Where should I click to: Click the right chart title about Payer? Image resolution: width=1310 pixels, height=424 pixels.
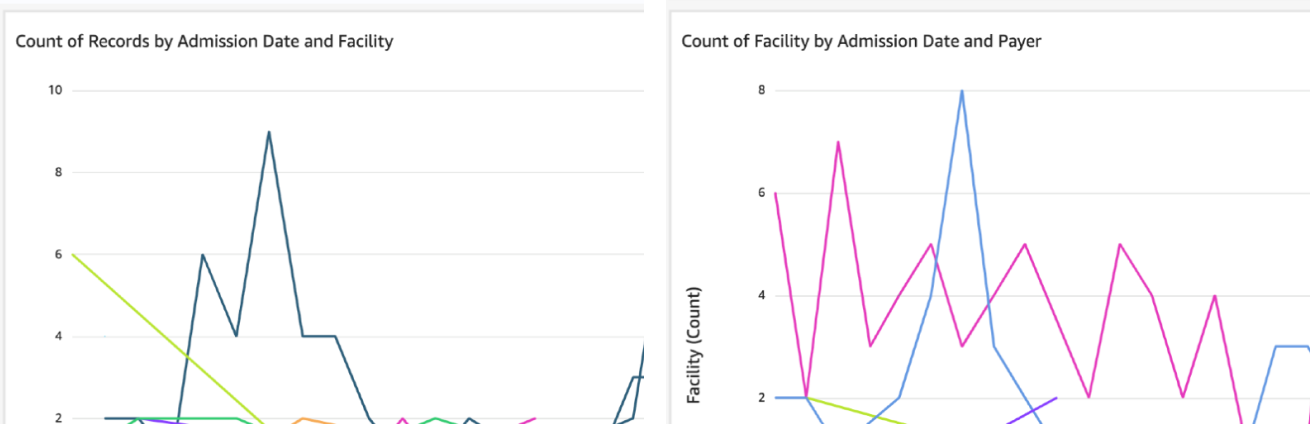tap(862, 42)
